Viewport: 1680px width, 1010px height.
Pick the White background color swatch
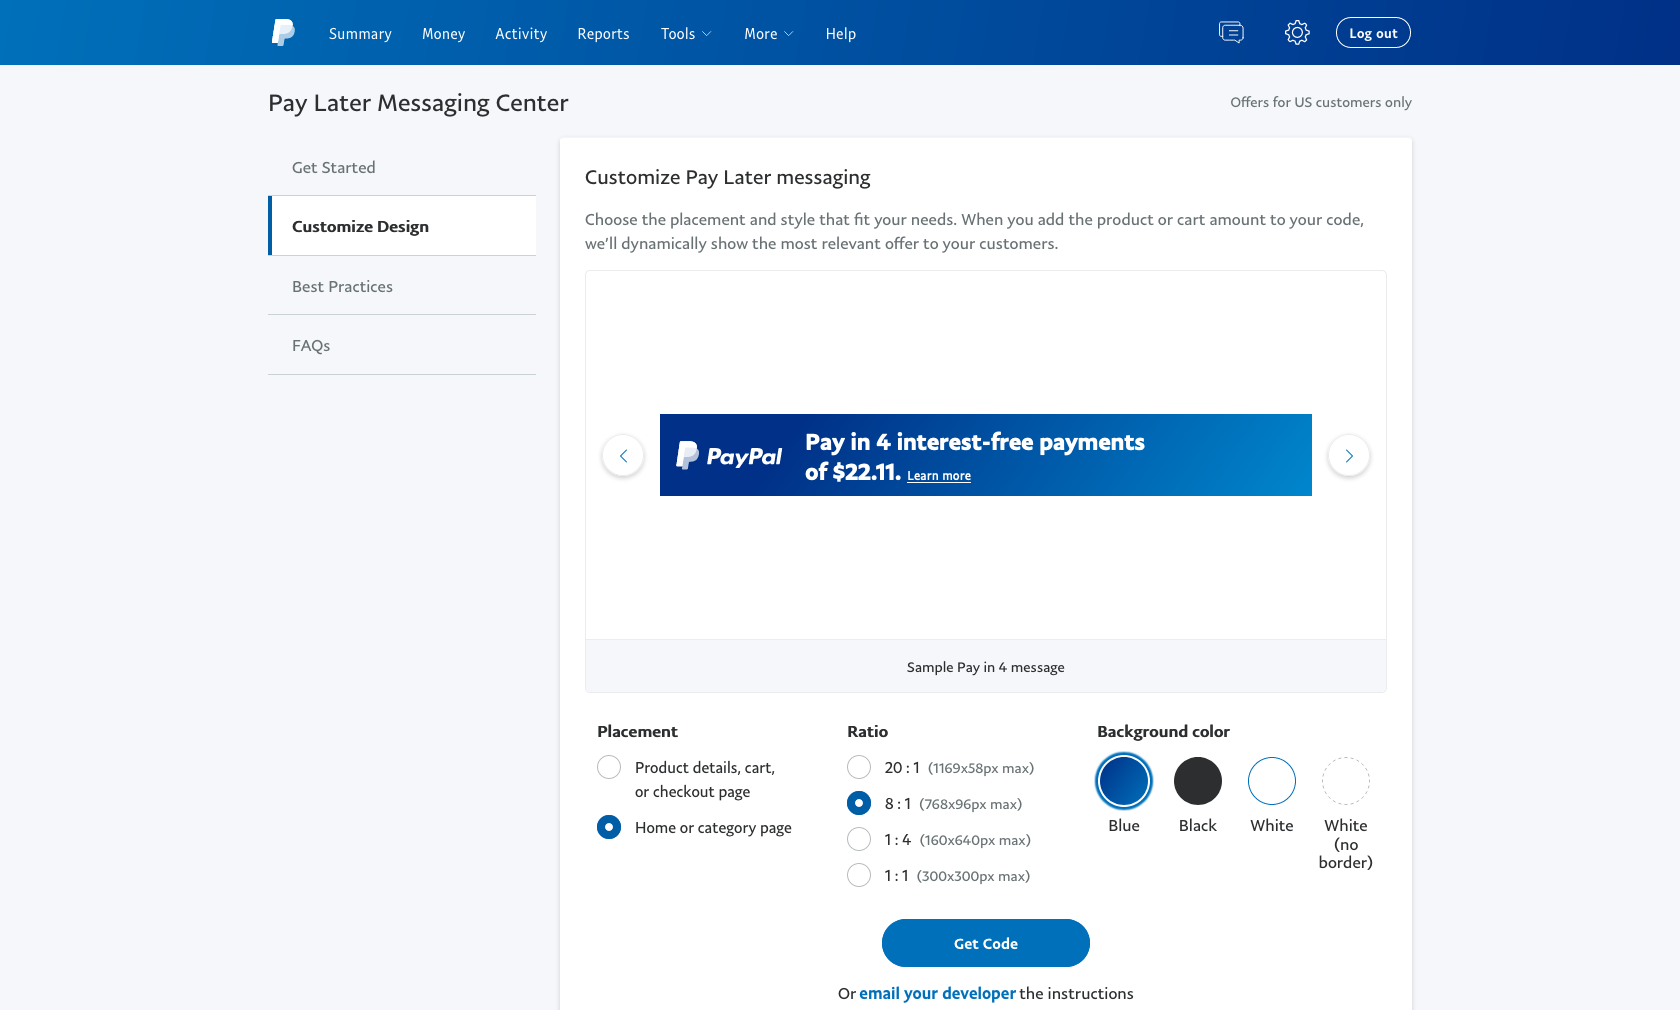(1272, 781)
